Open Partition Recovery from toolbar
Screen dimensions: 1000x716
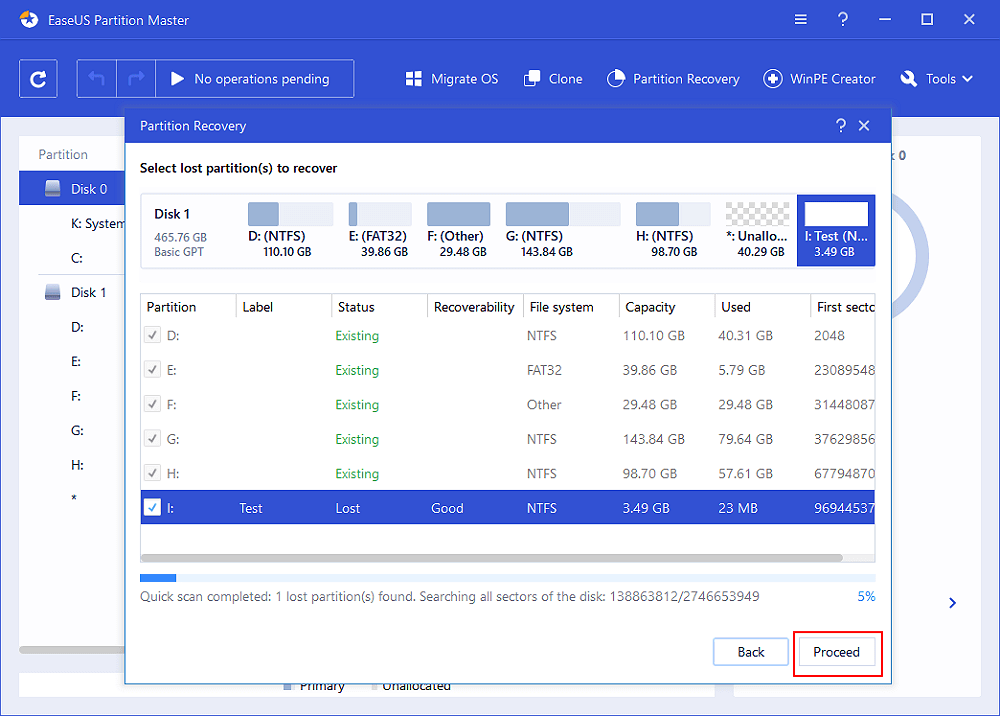pyautogui.click(x=673, y=79)
